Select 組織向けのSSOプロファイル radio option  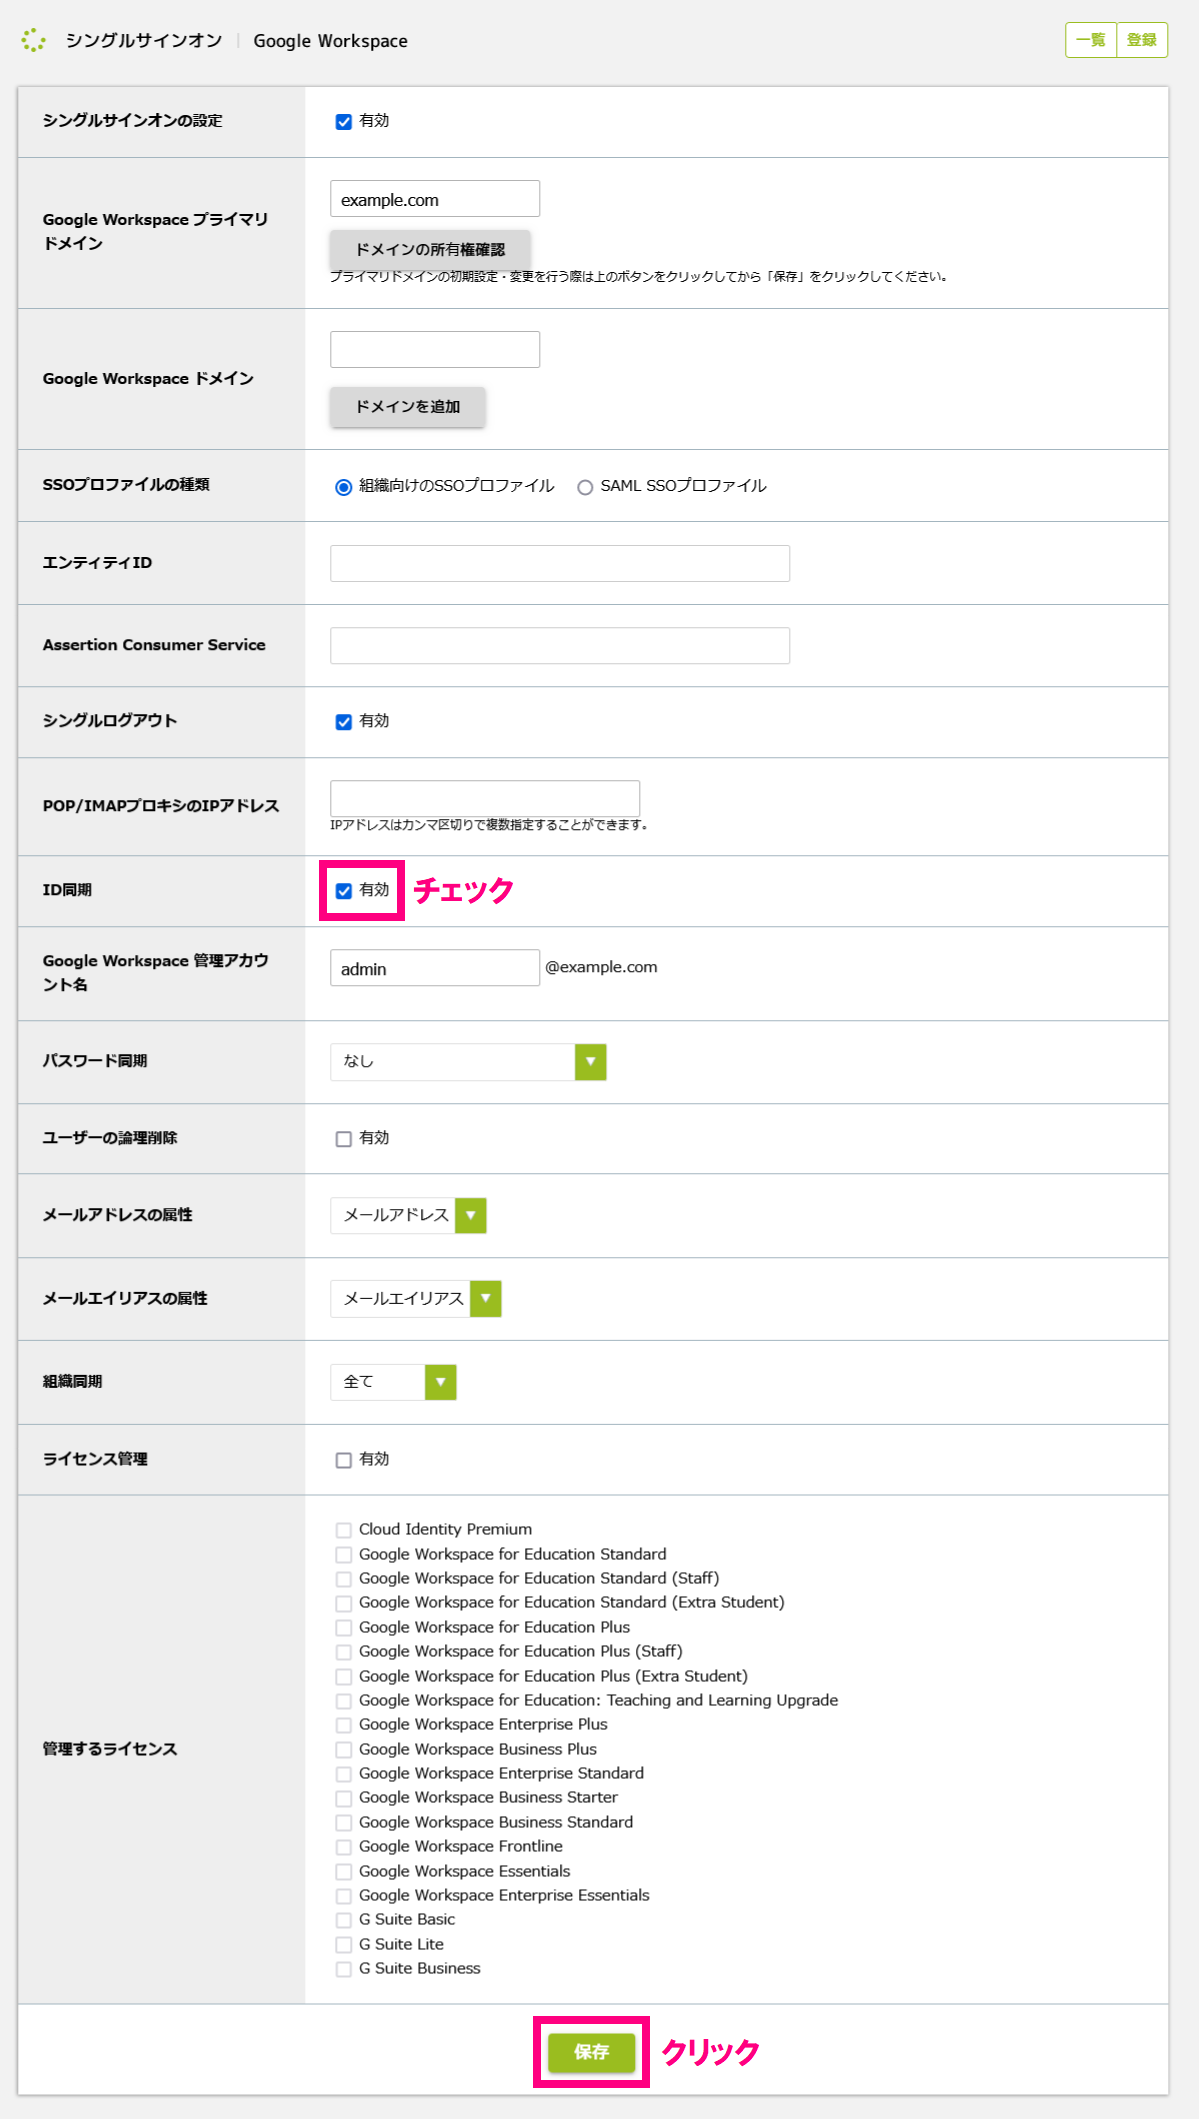point(344,487)
